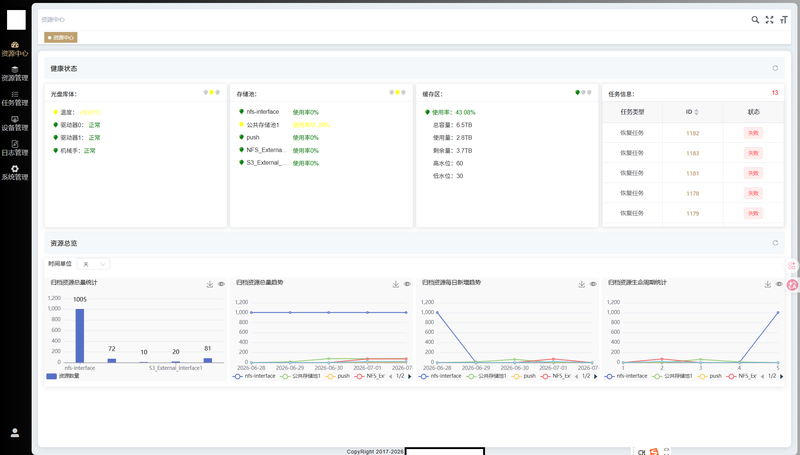Screen dimensions: 800x455
Task: Click the search magnifier icon in the header
Action: 755,19
